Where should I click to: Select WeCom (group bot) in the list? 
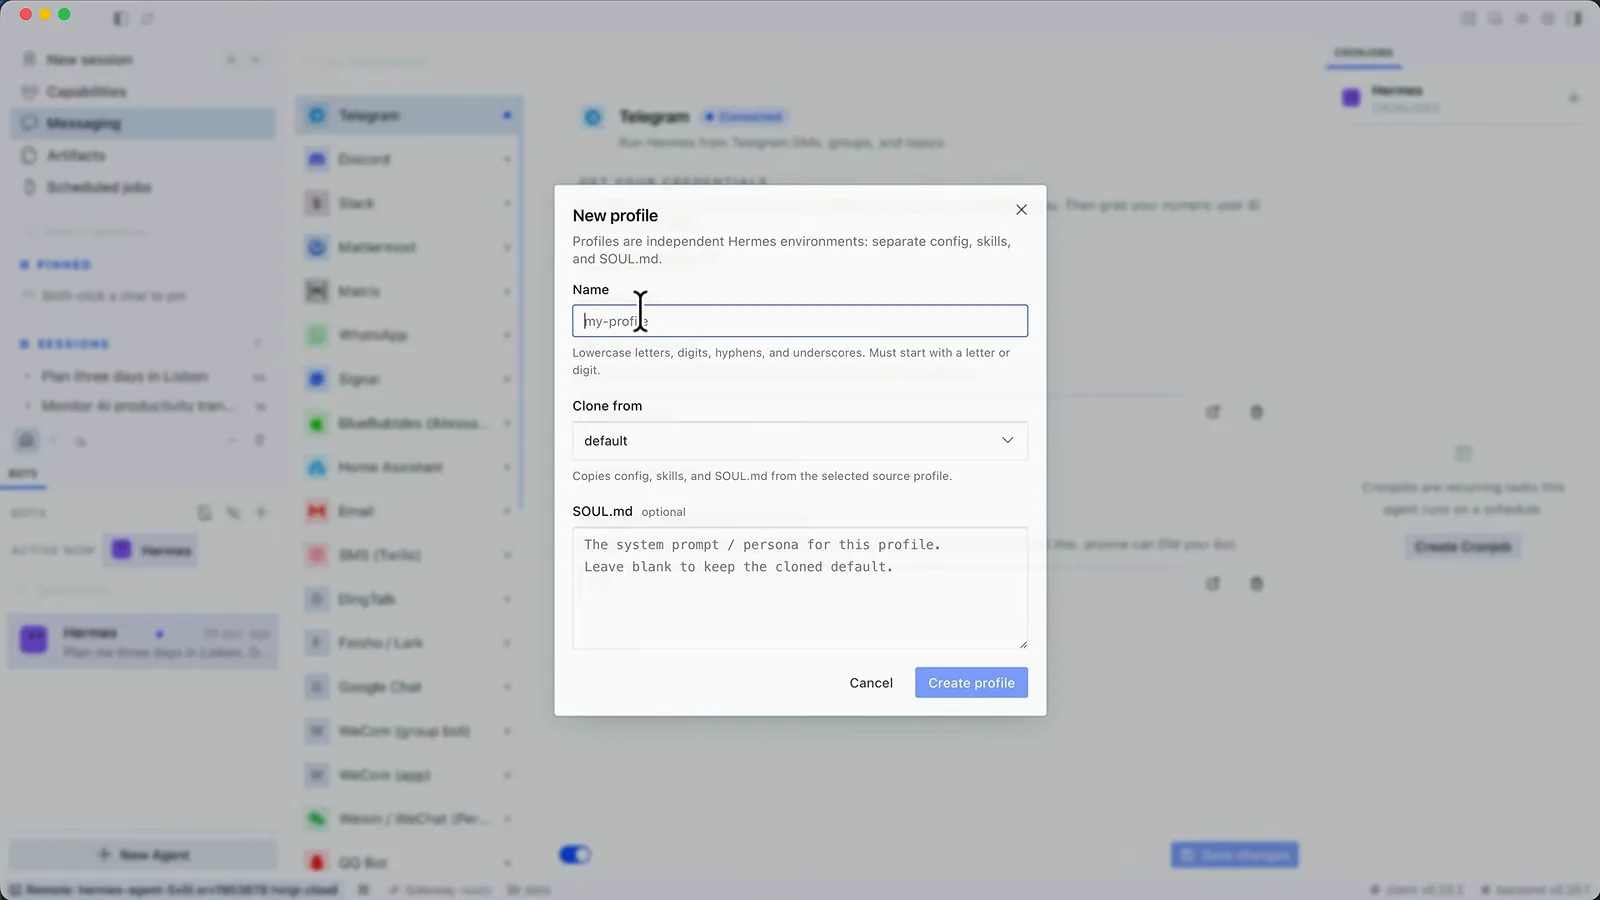(409, 731)
